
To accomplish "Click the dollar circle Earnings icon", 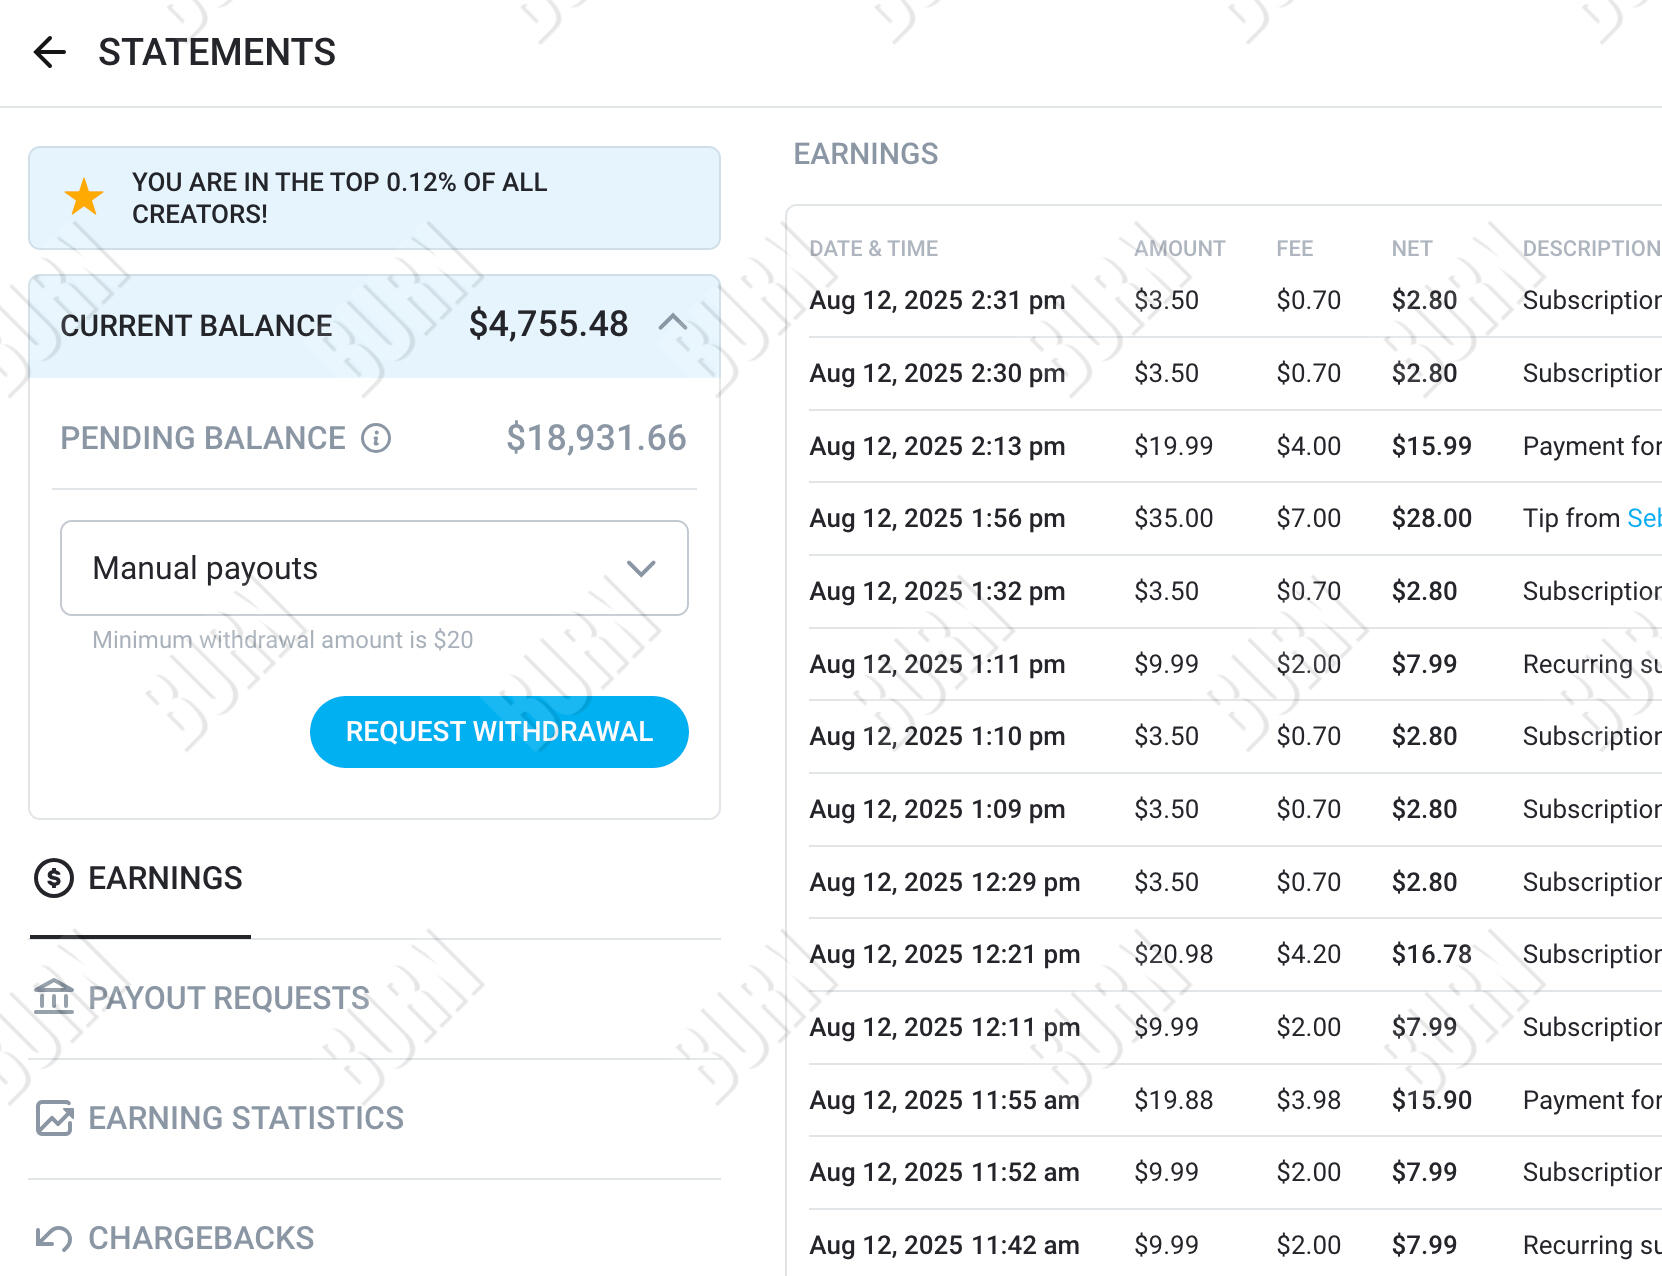I will pos(54,878).
